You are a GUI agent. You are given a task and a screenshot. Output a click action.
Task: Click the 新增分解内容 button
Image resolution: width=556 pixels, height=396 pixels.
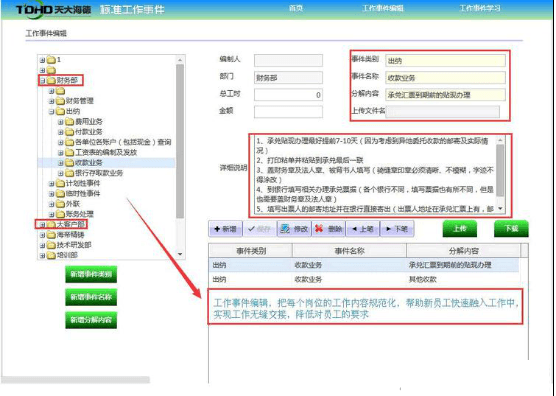click(x=91, y=320)
